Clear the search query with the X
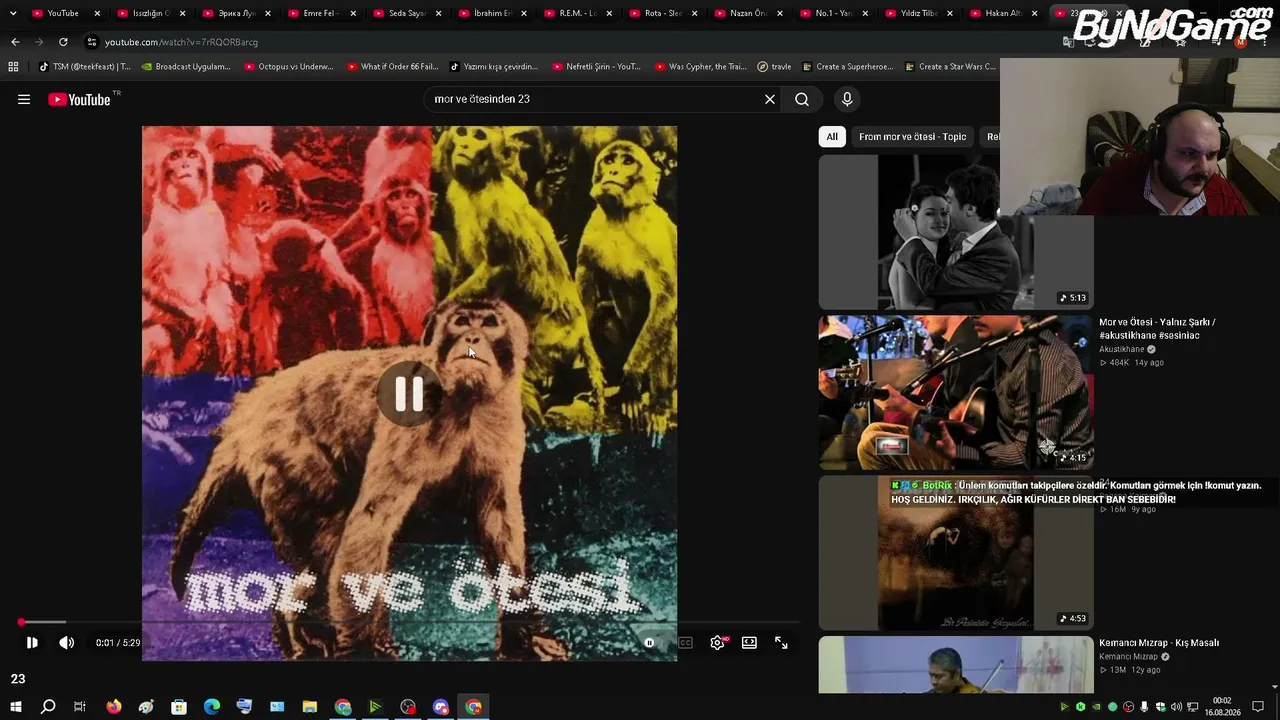 pyautogui.click(x=770, y=99)
